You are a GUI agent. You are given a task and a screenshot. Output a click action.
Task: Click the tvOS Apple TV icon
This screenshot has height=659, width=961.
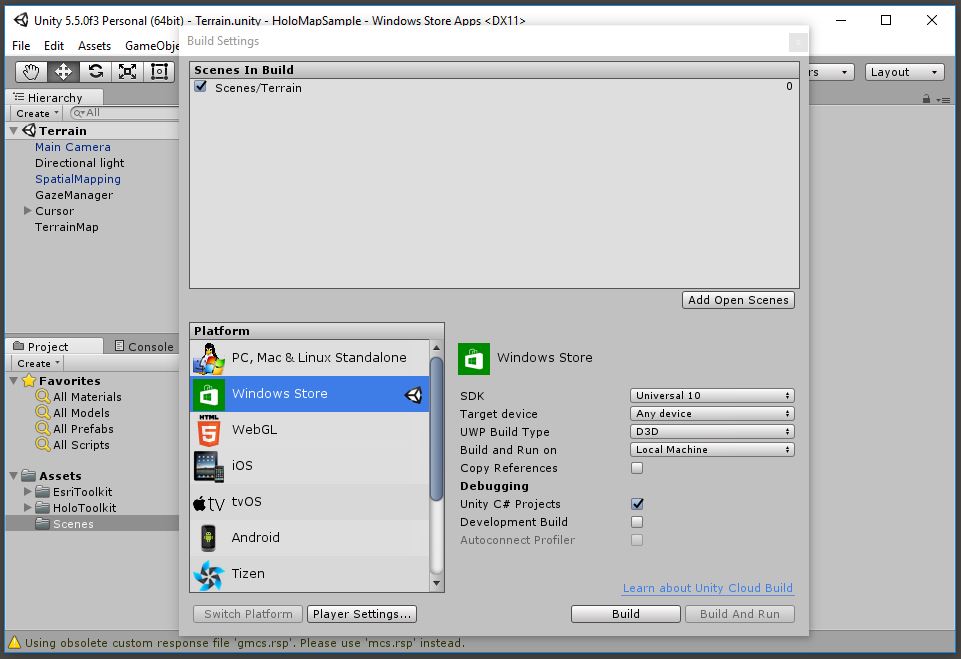(x=208, y=503)
